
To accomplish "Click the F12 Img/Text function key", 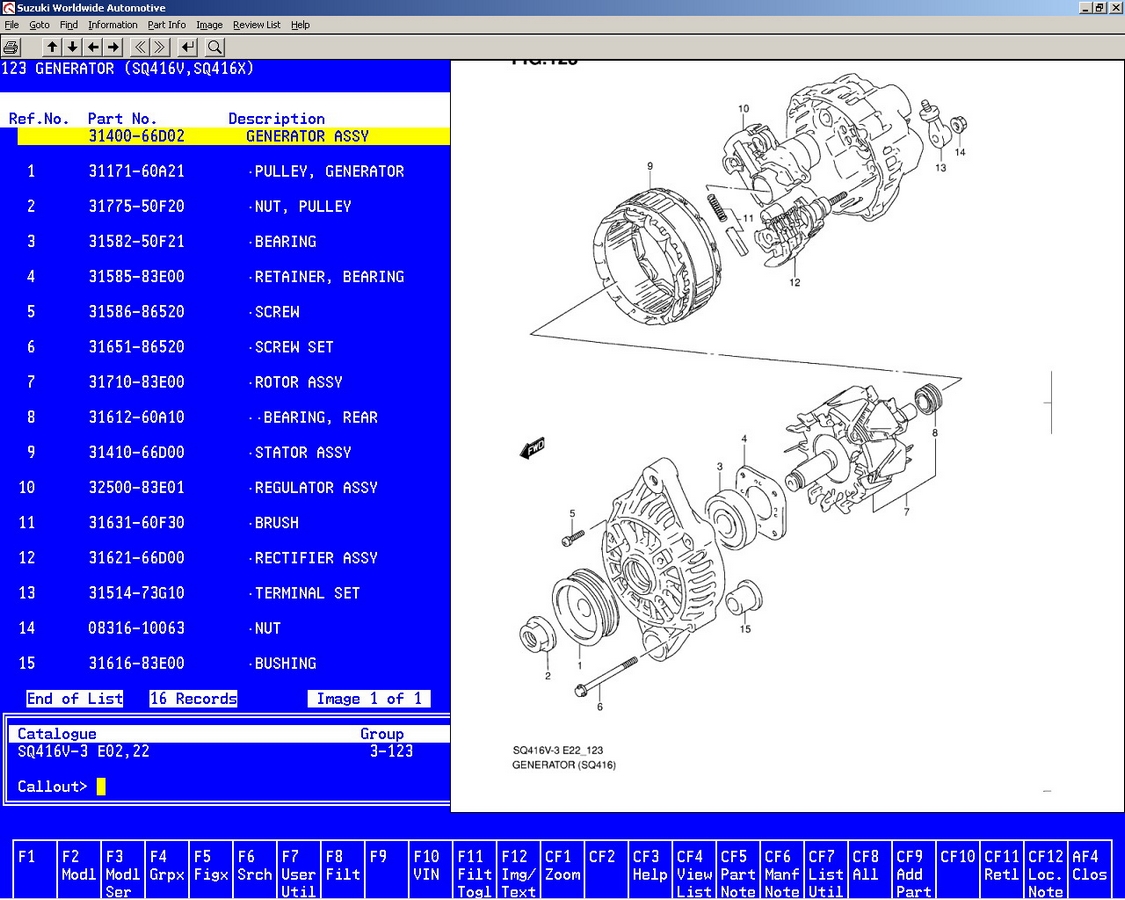I will [518, 869].
